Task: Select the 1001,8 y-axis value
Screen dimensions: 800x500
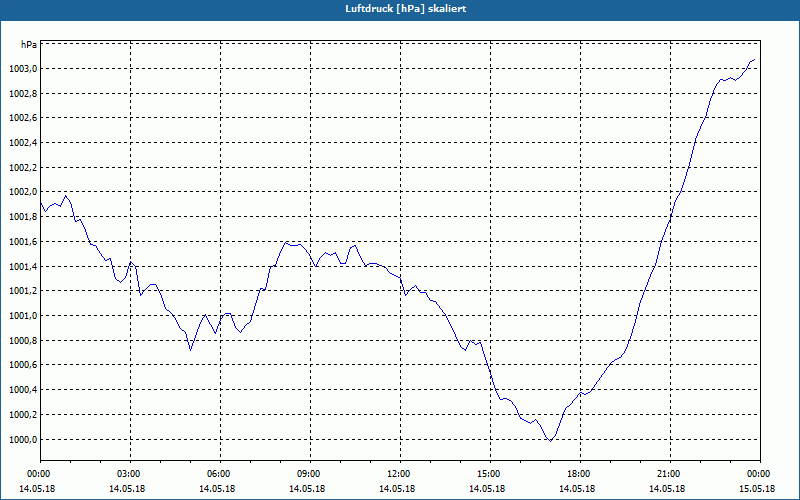Action: [23, 217]
